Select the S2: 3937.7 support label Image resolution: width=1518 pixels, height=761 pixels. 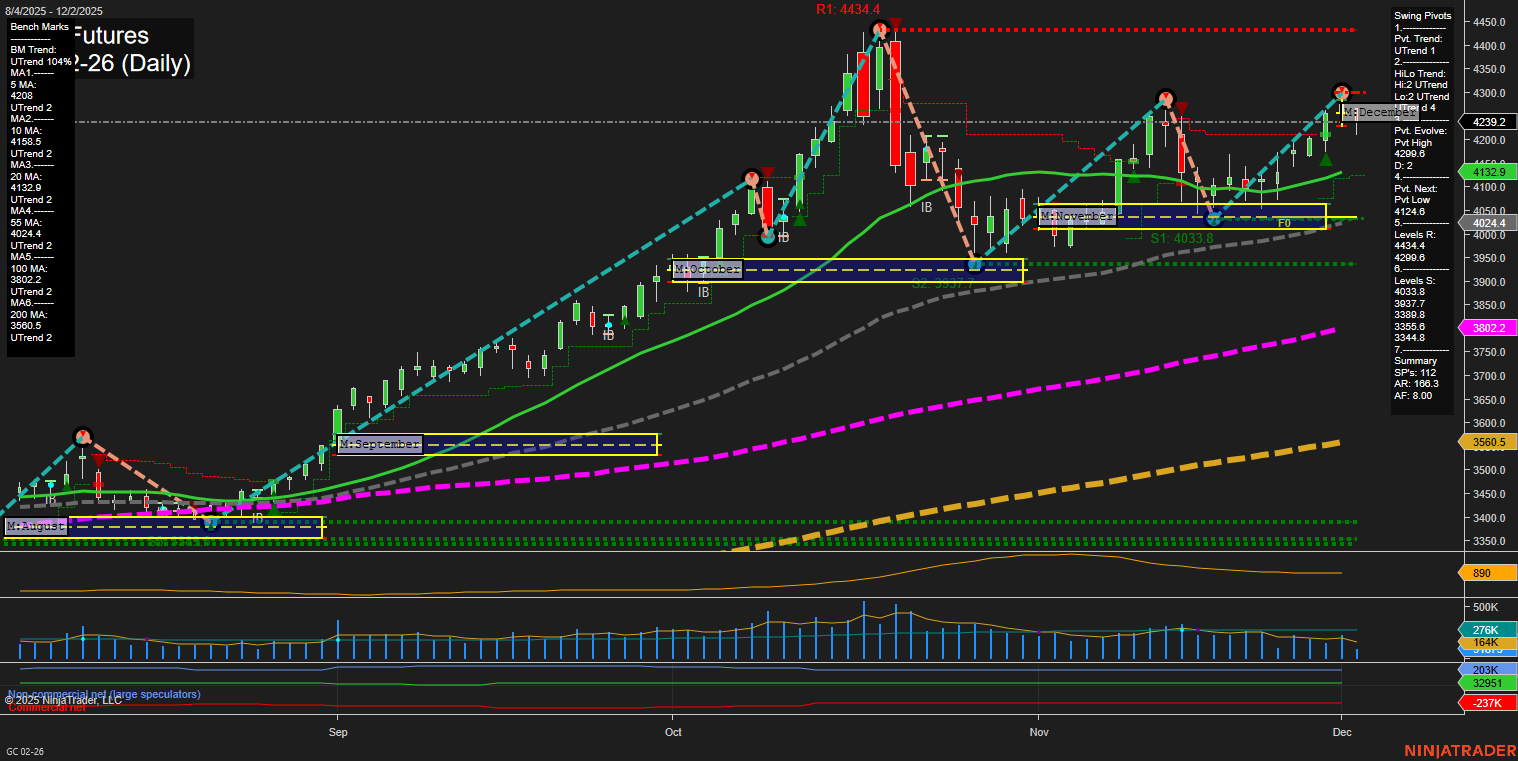pyautogui.click(x=942, y=284)
